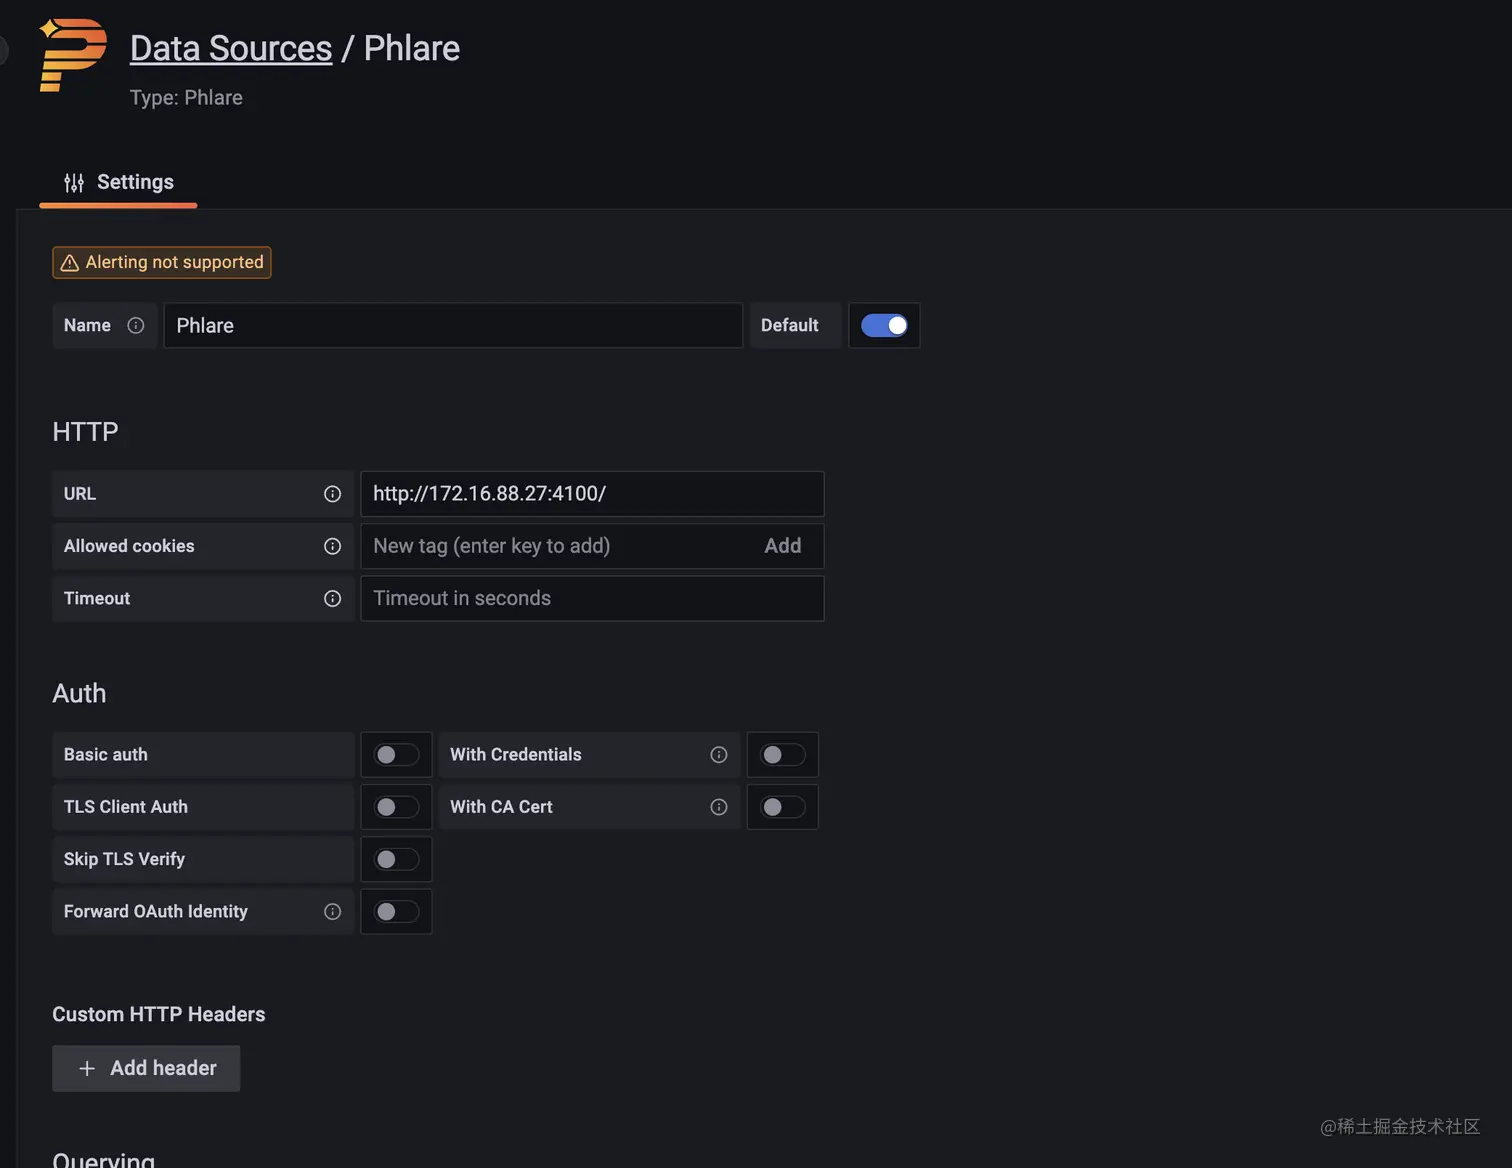Click into the Timeout in seconds field
Viewport: 1512px width, 1168px height.
pos(592,599)
